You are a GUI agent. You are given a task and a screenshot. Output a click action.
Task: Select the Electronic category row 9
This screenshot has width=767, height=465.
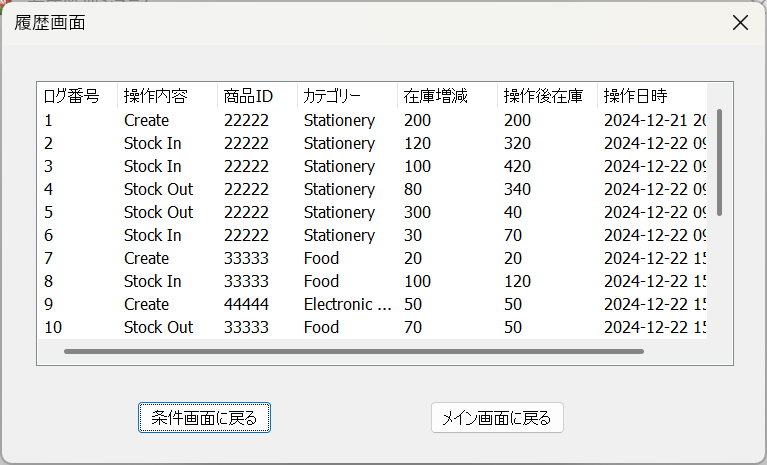347,304
